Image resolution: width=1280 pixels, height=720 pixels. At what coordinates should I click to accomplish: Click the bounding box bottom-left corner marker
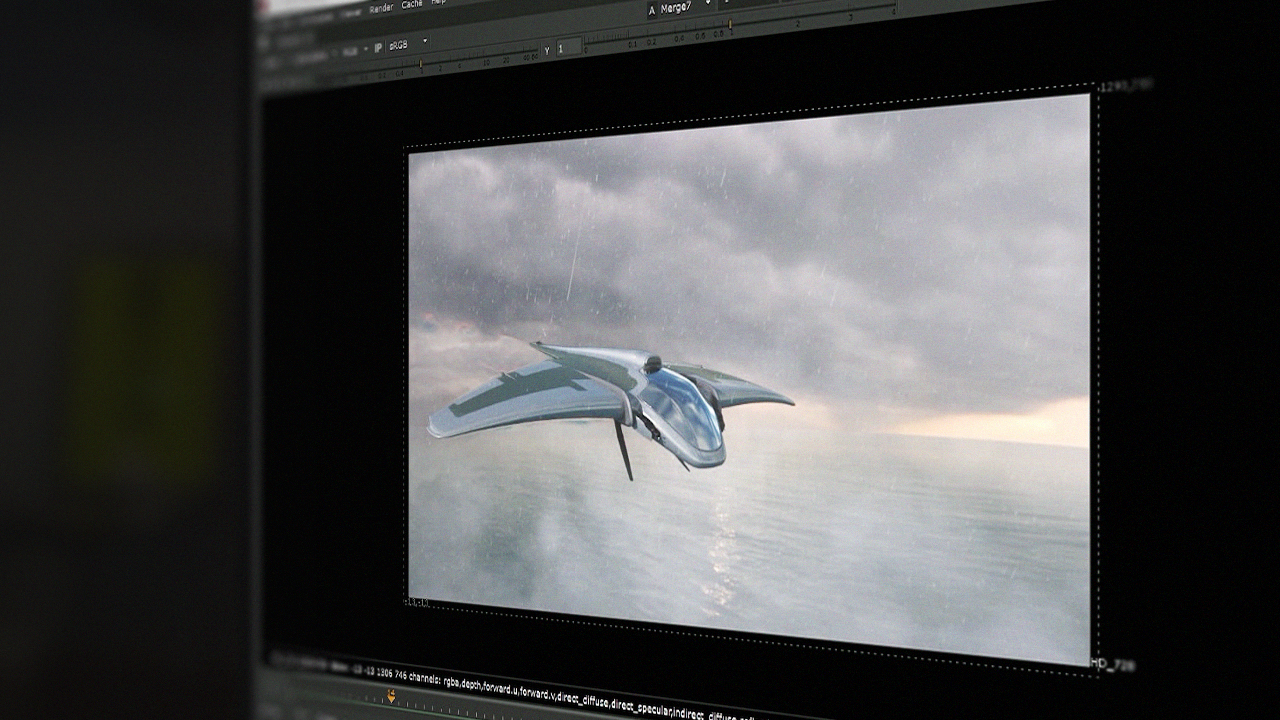pyautogui.click(x=416, y=601)
